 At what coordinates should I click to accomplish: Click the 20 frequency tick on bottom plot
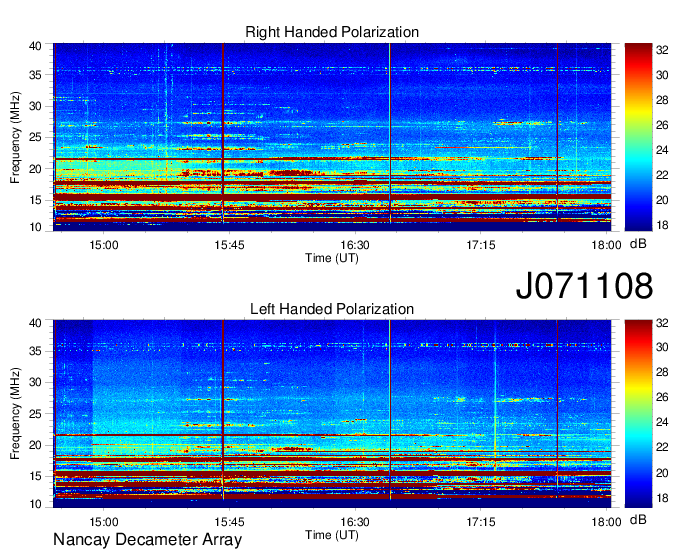click(x=35, y=445)
